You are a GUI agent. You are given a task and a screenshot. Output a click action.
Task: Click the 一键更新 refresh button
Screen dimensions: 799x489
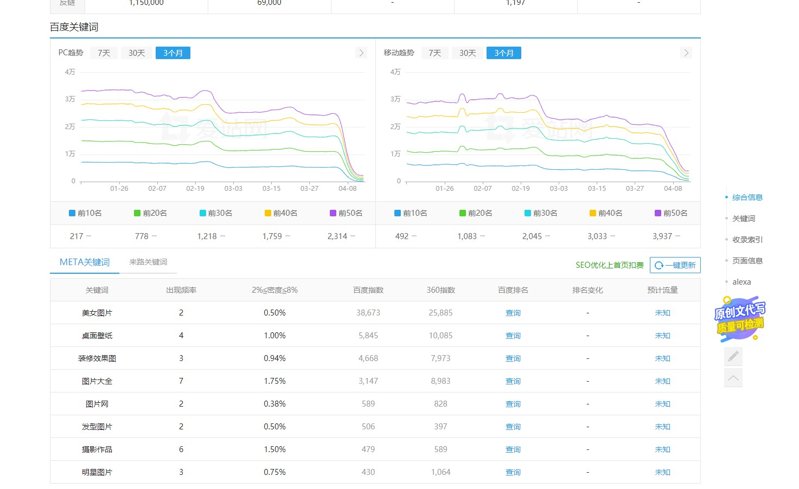coord(675,265)
